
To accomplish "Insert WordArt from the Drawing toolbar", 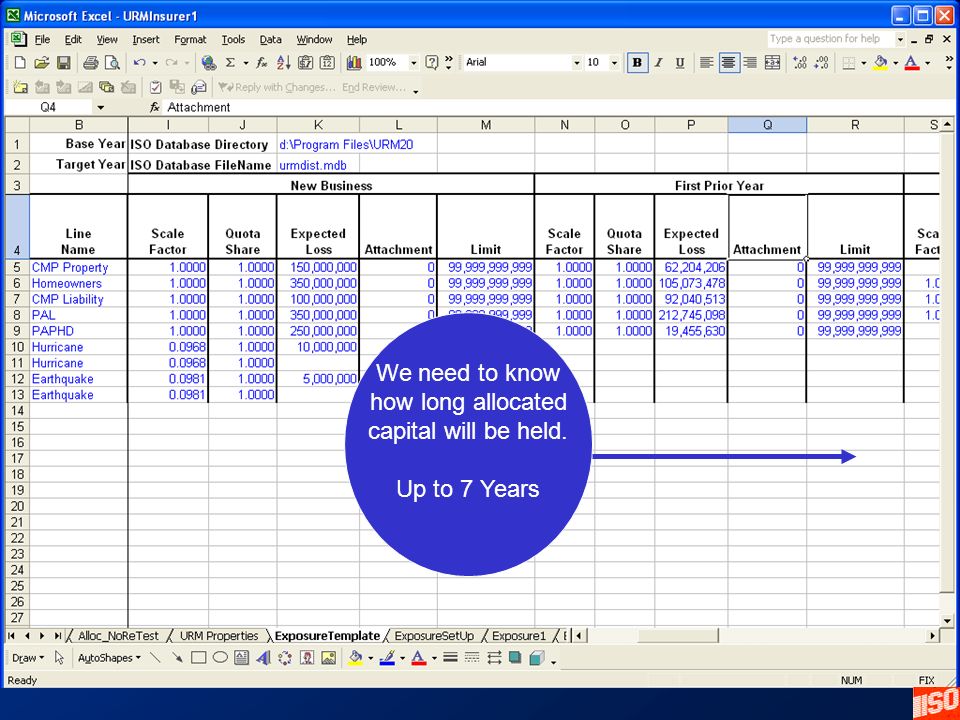I will coord(263,658).
